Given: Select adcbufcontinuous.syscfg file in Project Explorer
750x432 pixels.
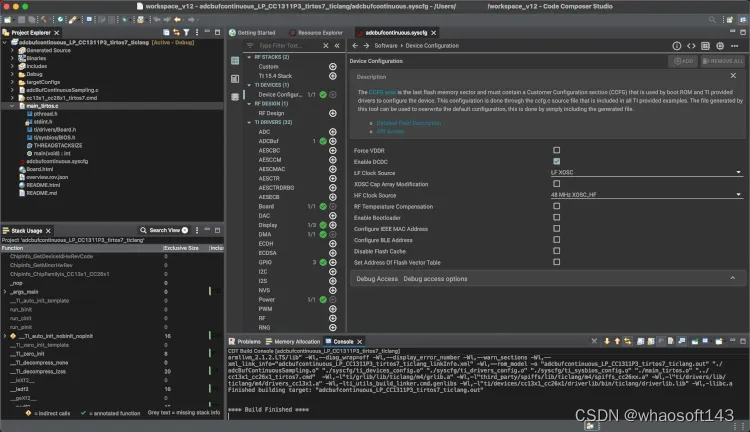Looking at the screenshot, I should tap(57, 161).
